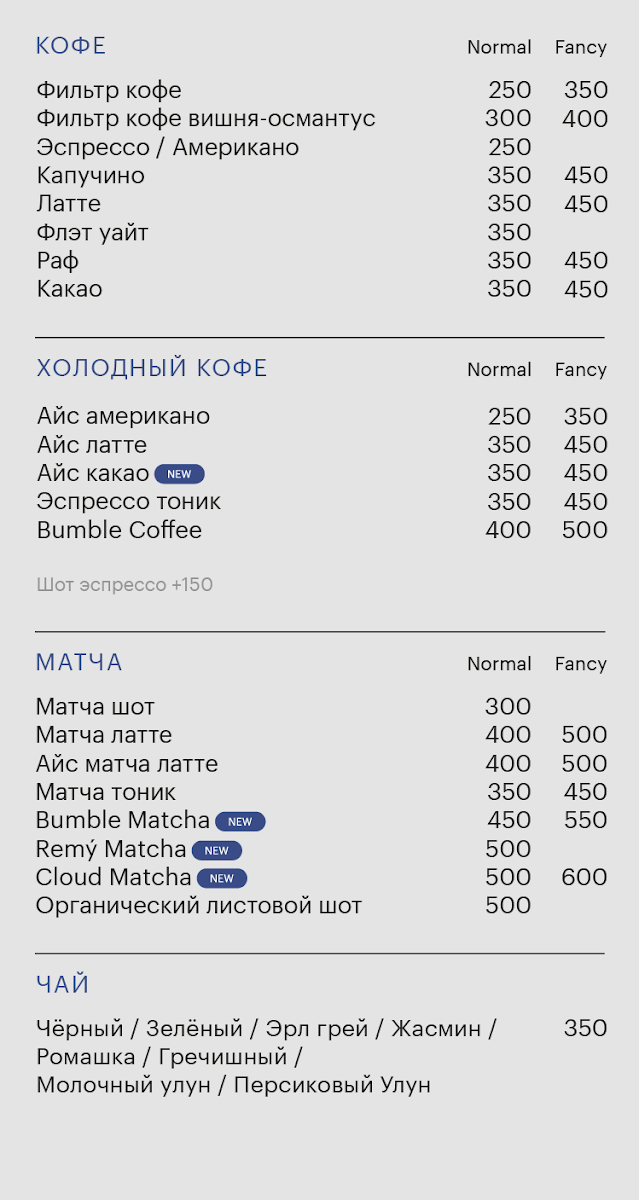This screenshot has height=1200, width=639.
Task: Select the 350 price for tea
Action: pyautogui.click(x=585, y=1028)
